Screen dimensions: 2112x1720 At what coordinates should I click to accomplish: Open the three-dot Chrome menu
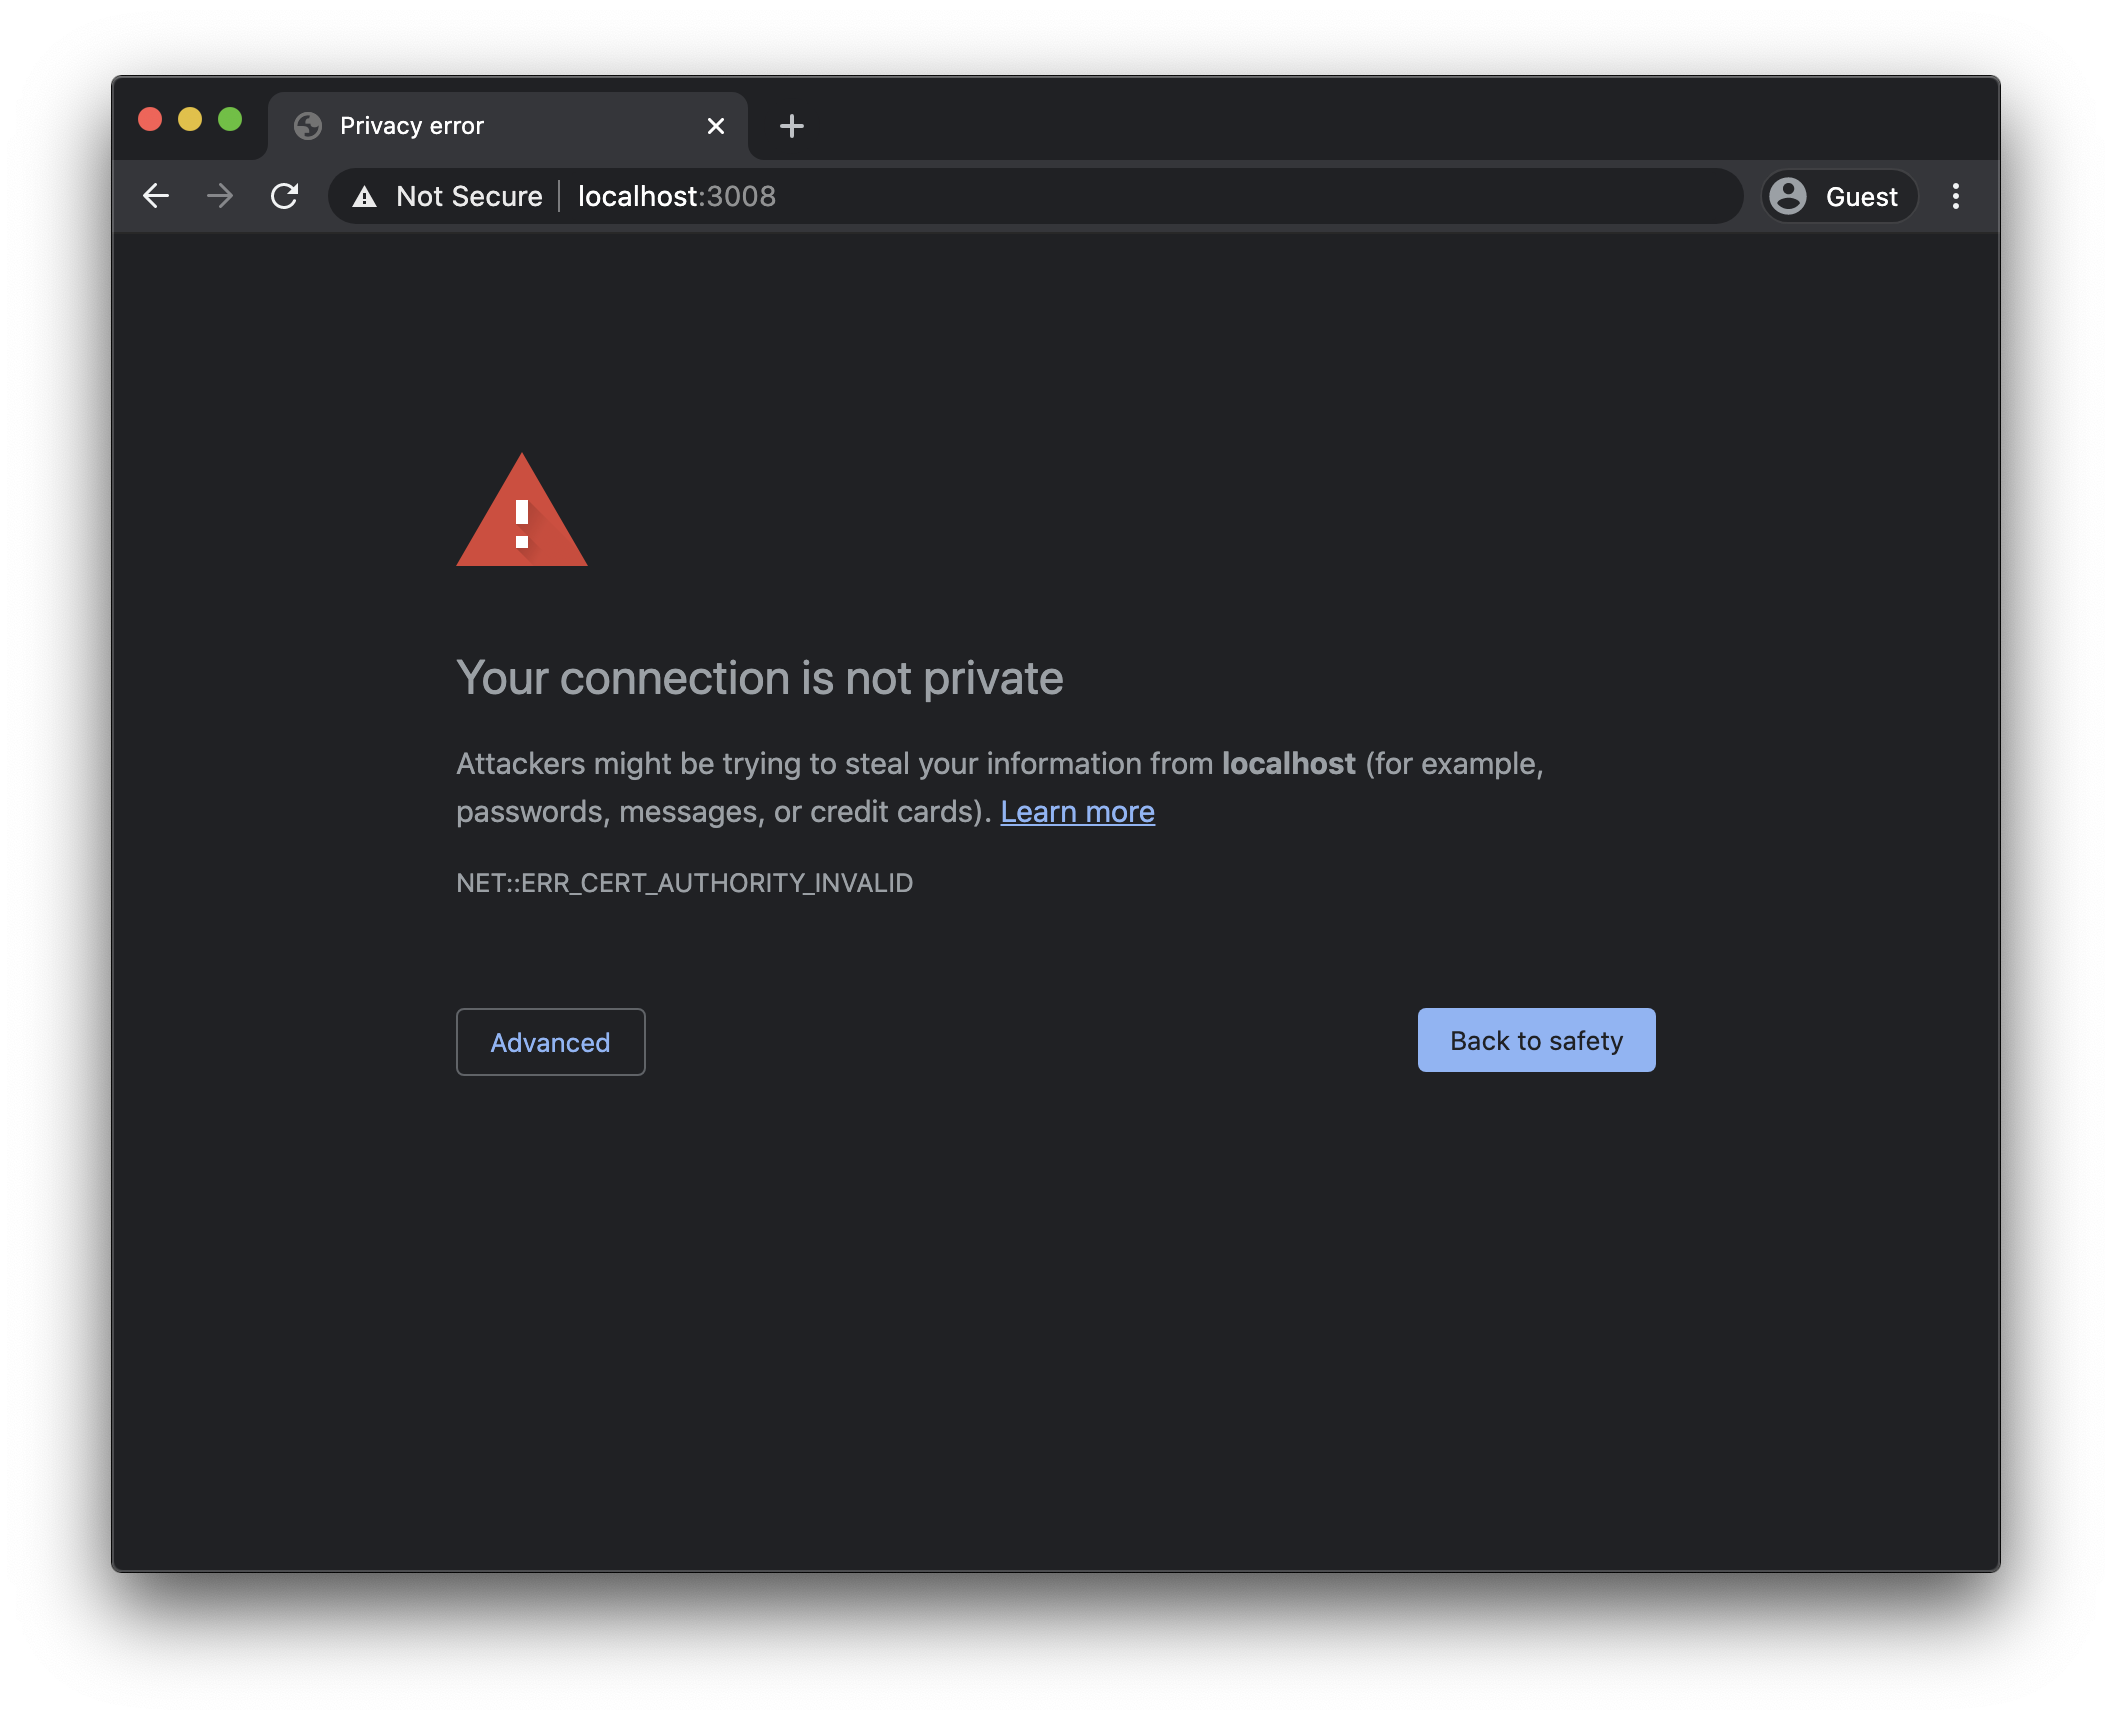click(1956, 196)
